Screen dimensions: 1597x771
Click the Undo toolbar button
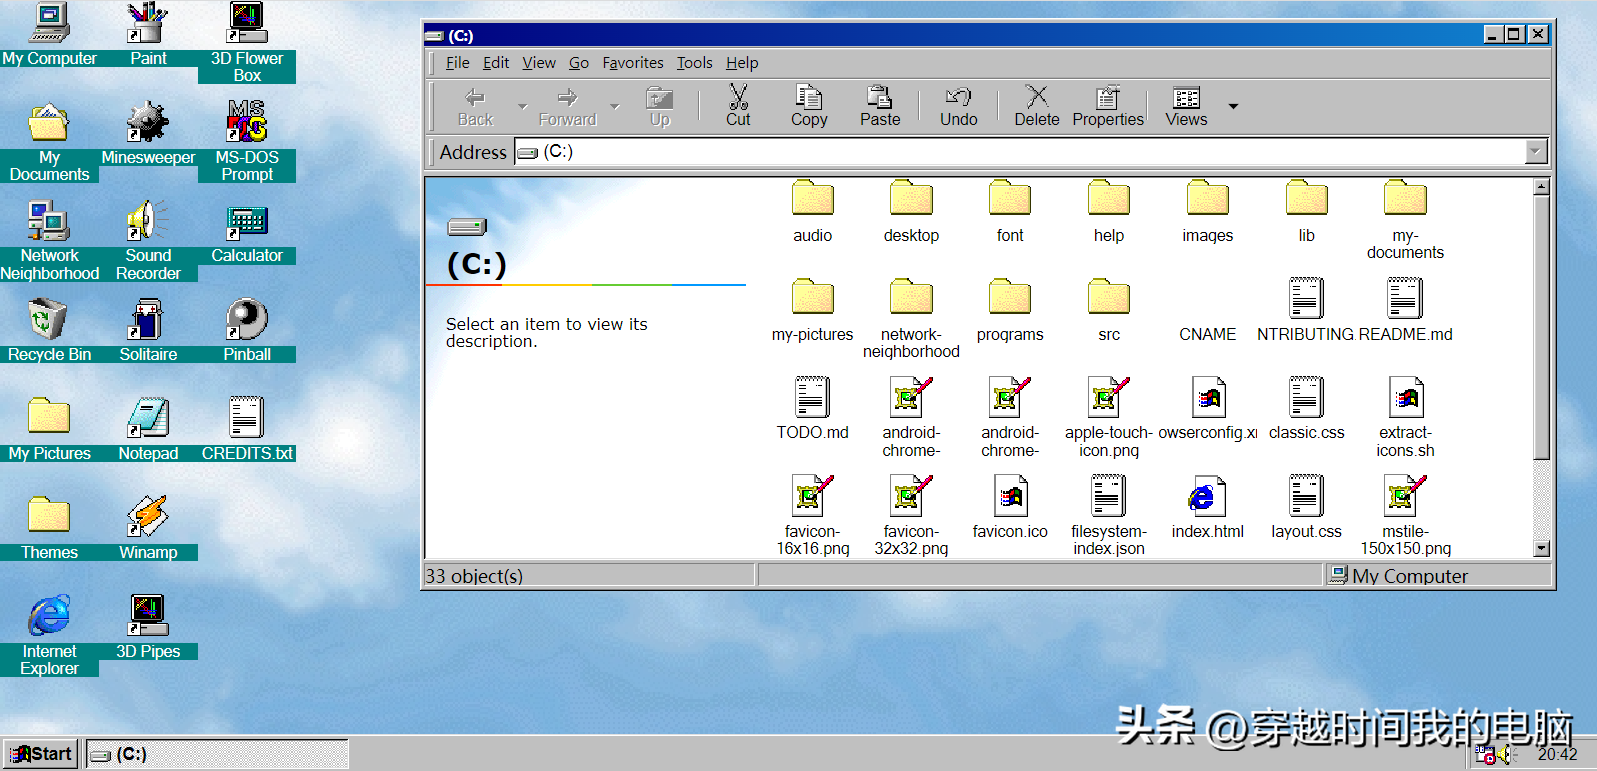tap(959, 106)
